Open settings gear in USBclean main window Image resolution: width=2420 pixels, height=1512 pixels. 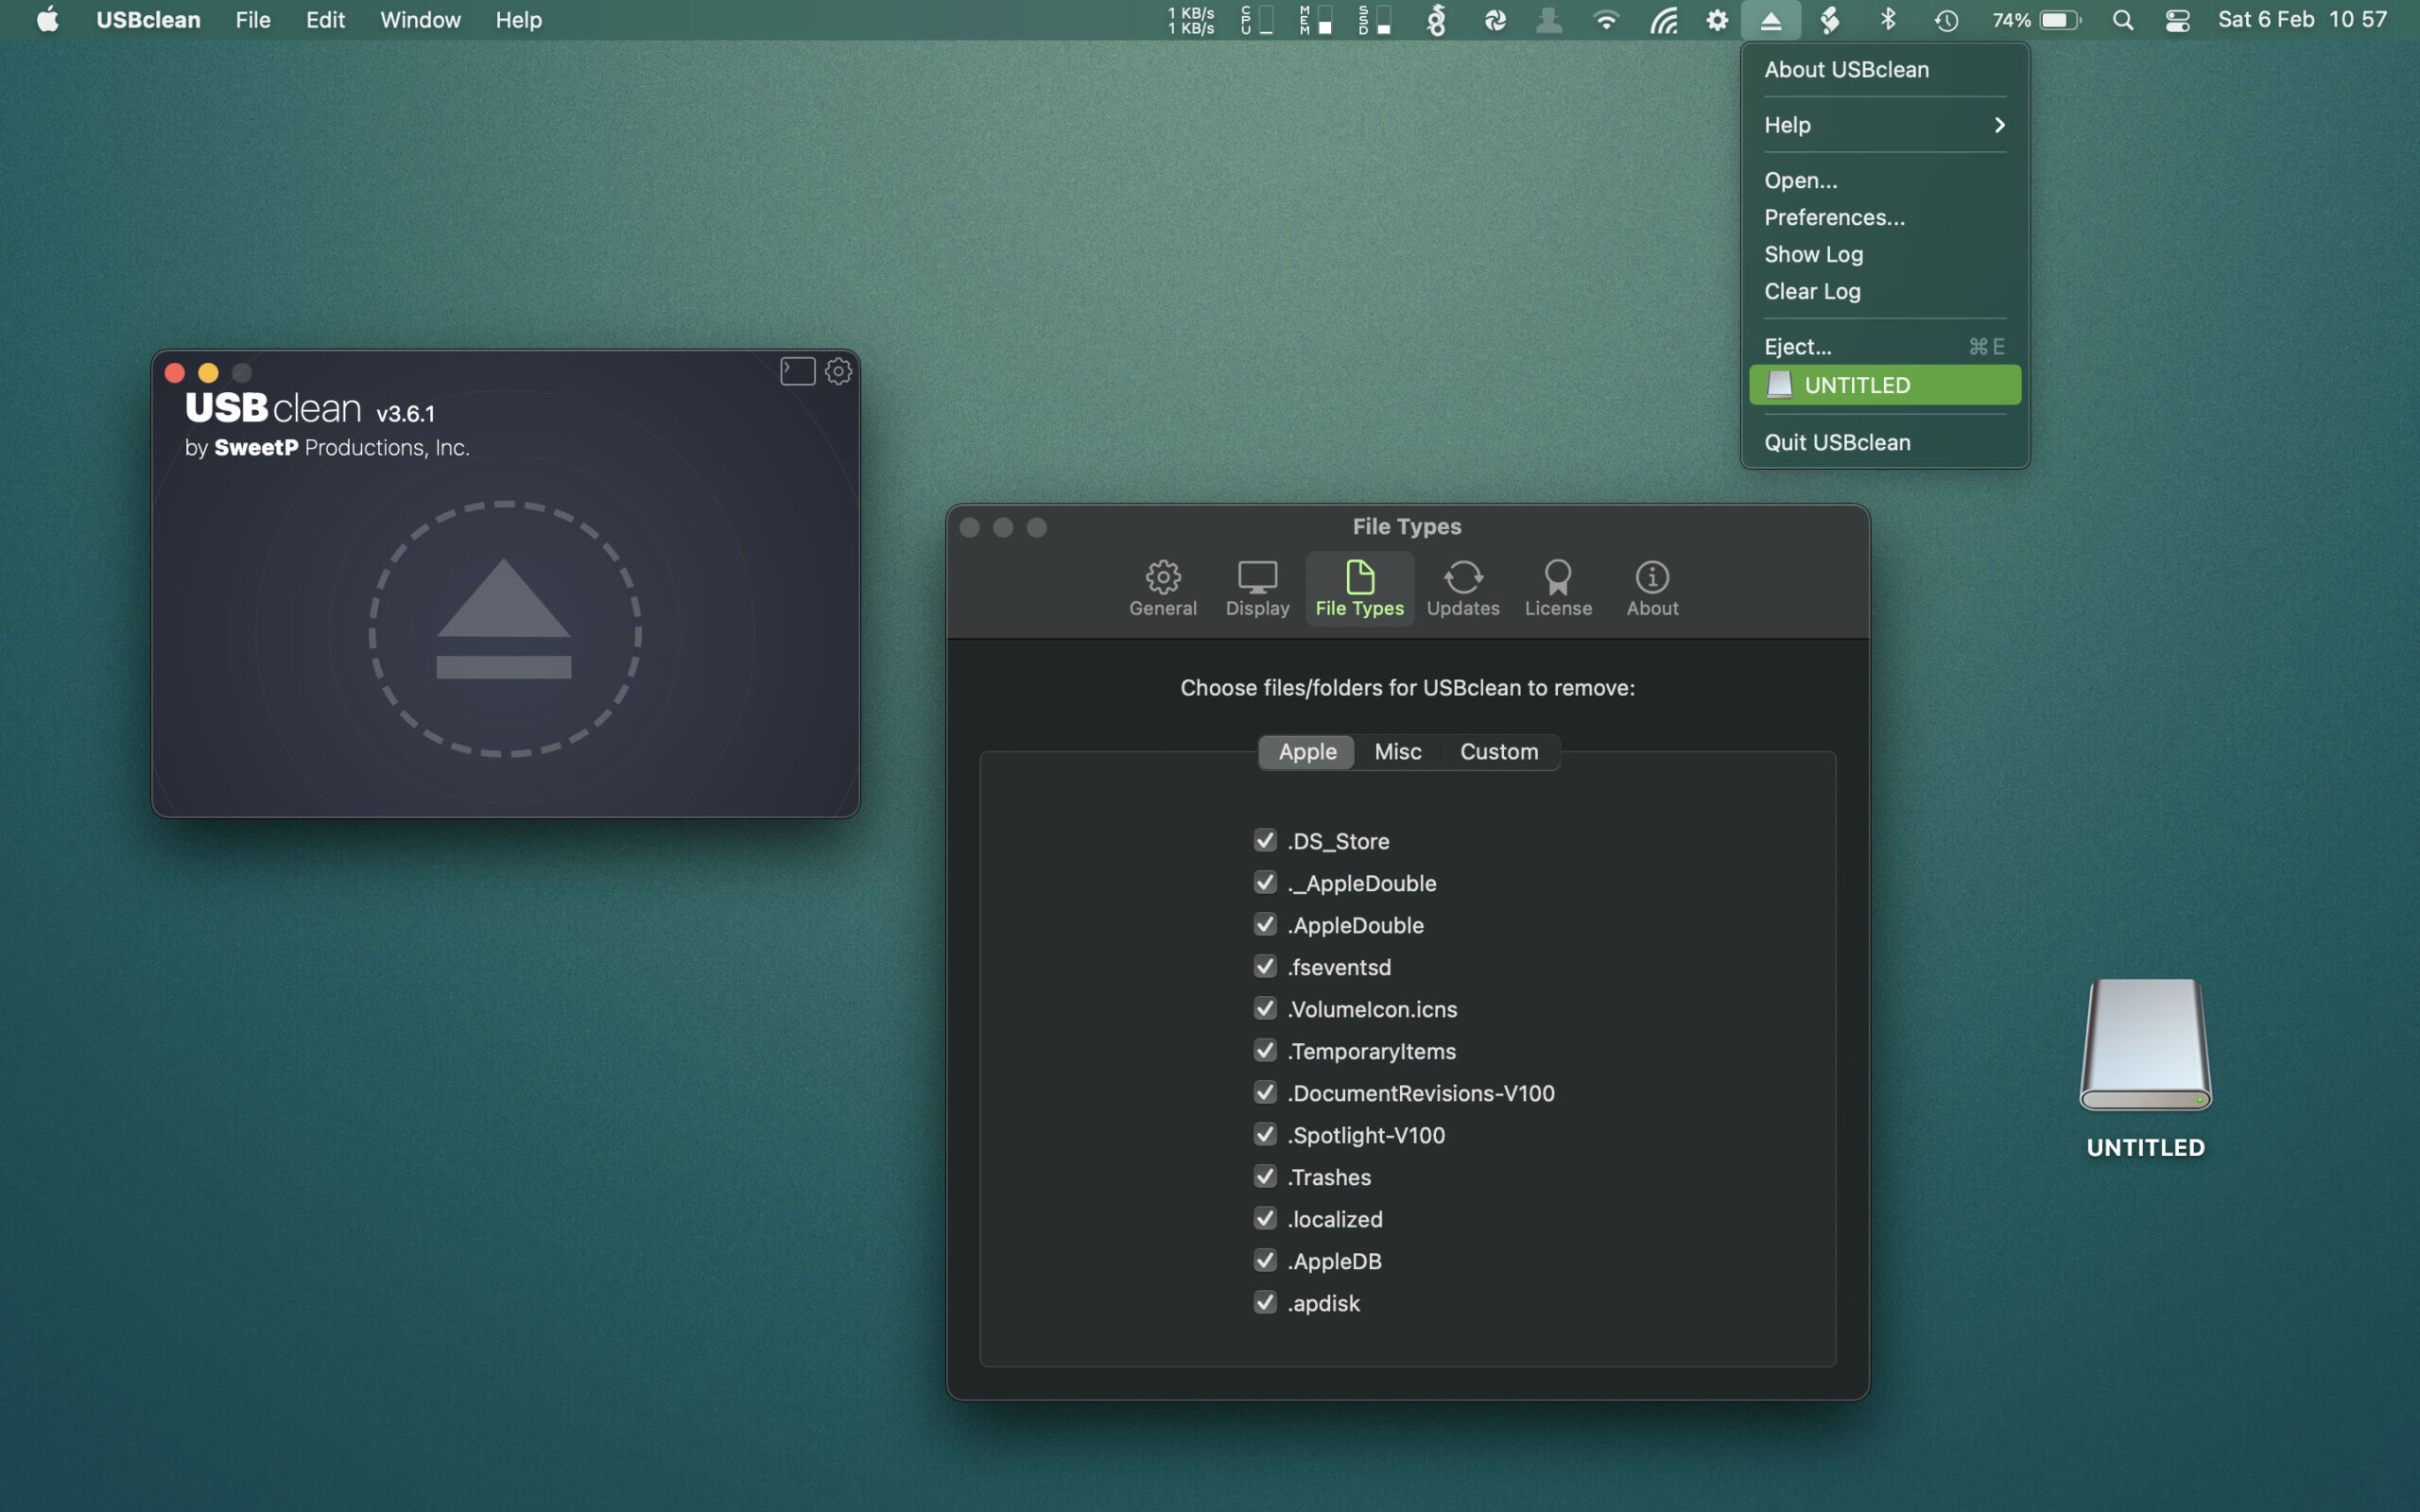click(x=838, y=371)
